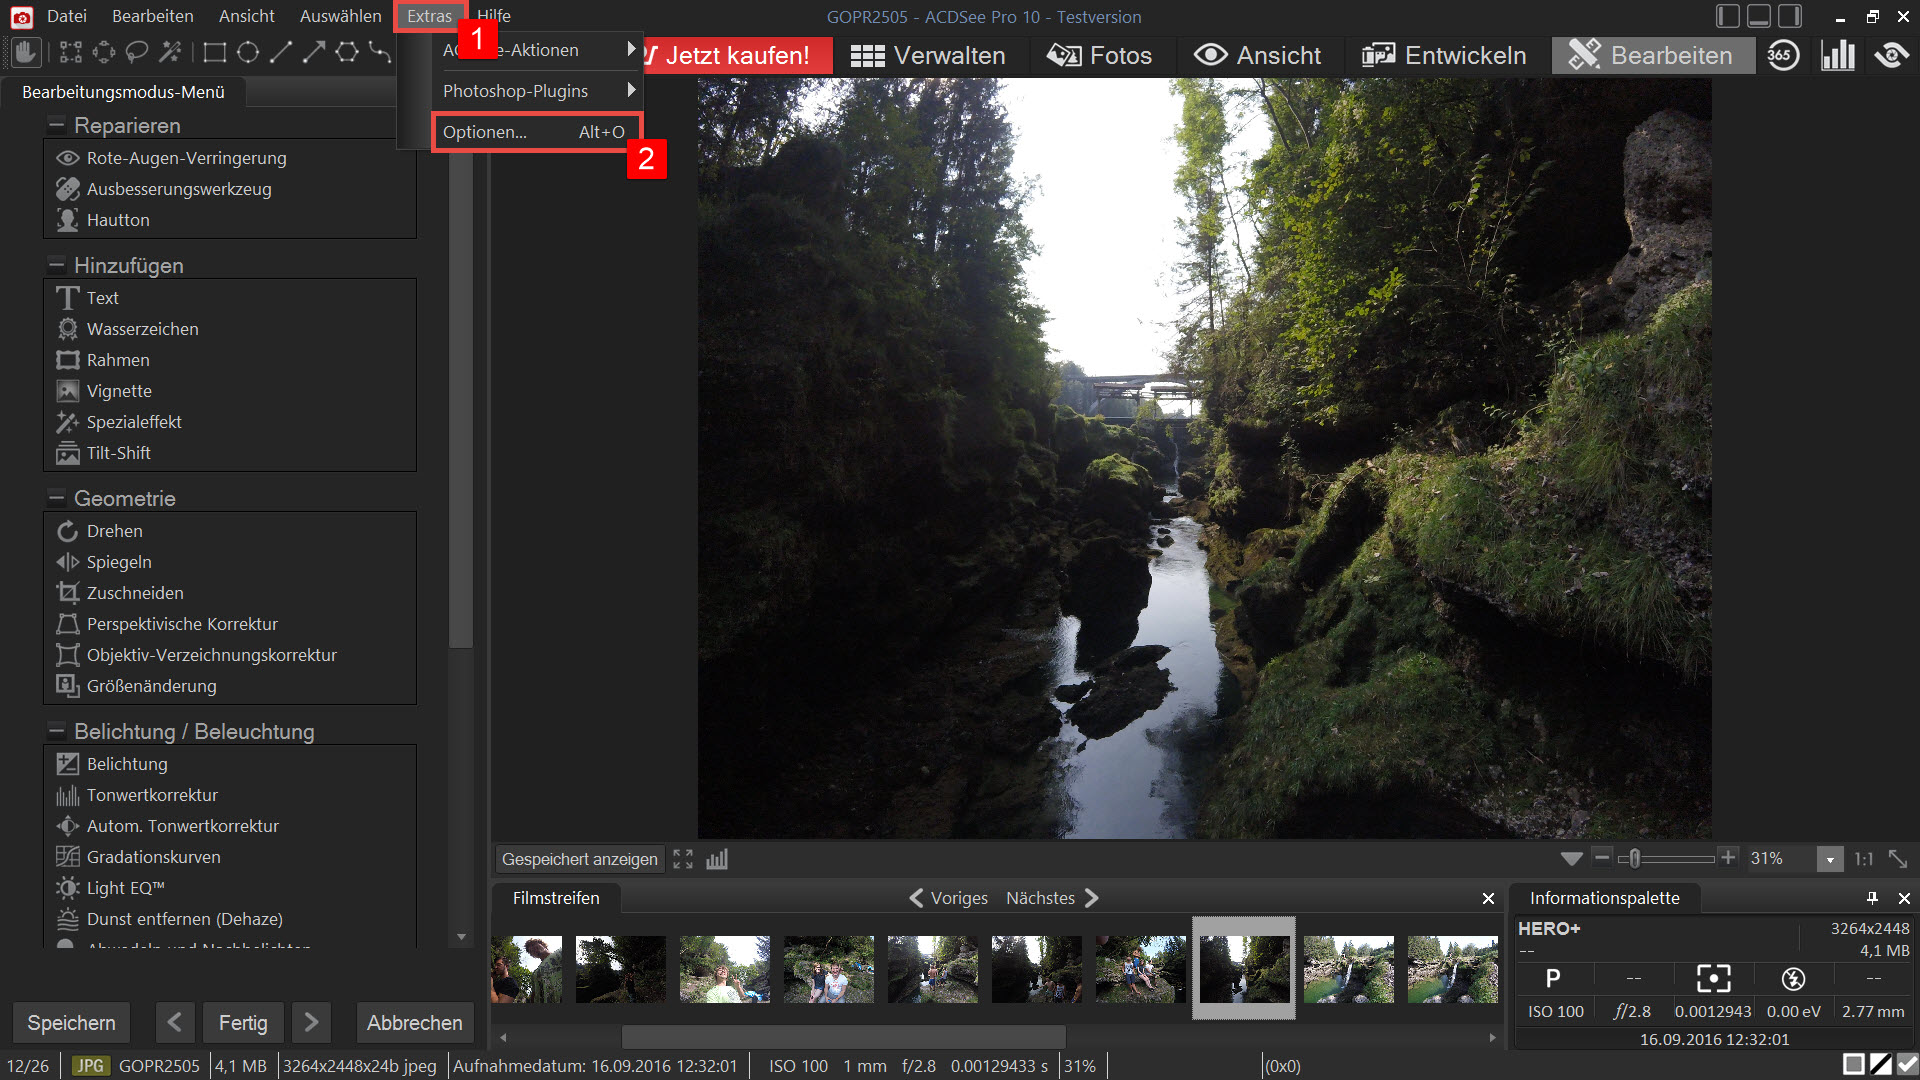Viewport: 1920px width, 1080px height.
Task: Toggle the left panel layout icon
Action: click(1727, 16)
